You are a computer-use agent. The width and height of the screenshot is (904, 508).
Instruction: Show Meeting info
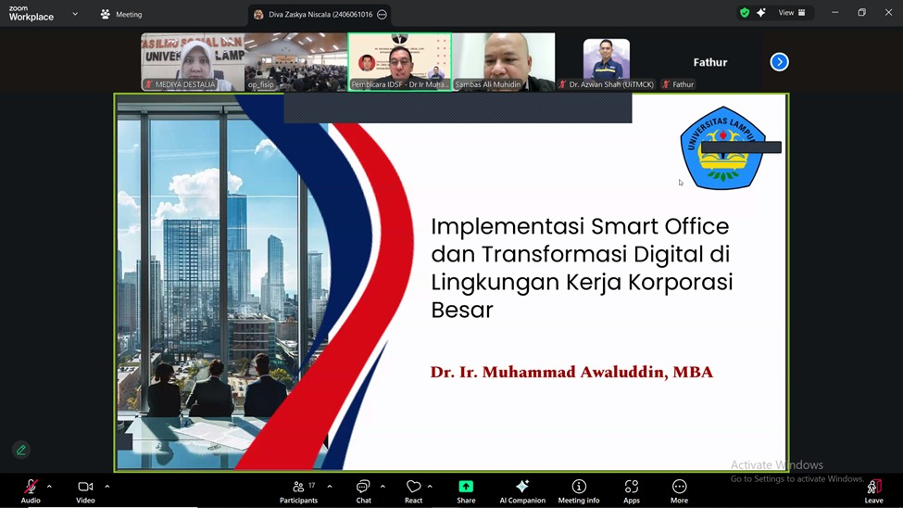pos(578,489)
